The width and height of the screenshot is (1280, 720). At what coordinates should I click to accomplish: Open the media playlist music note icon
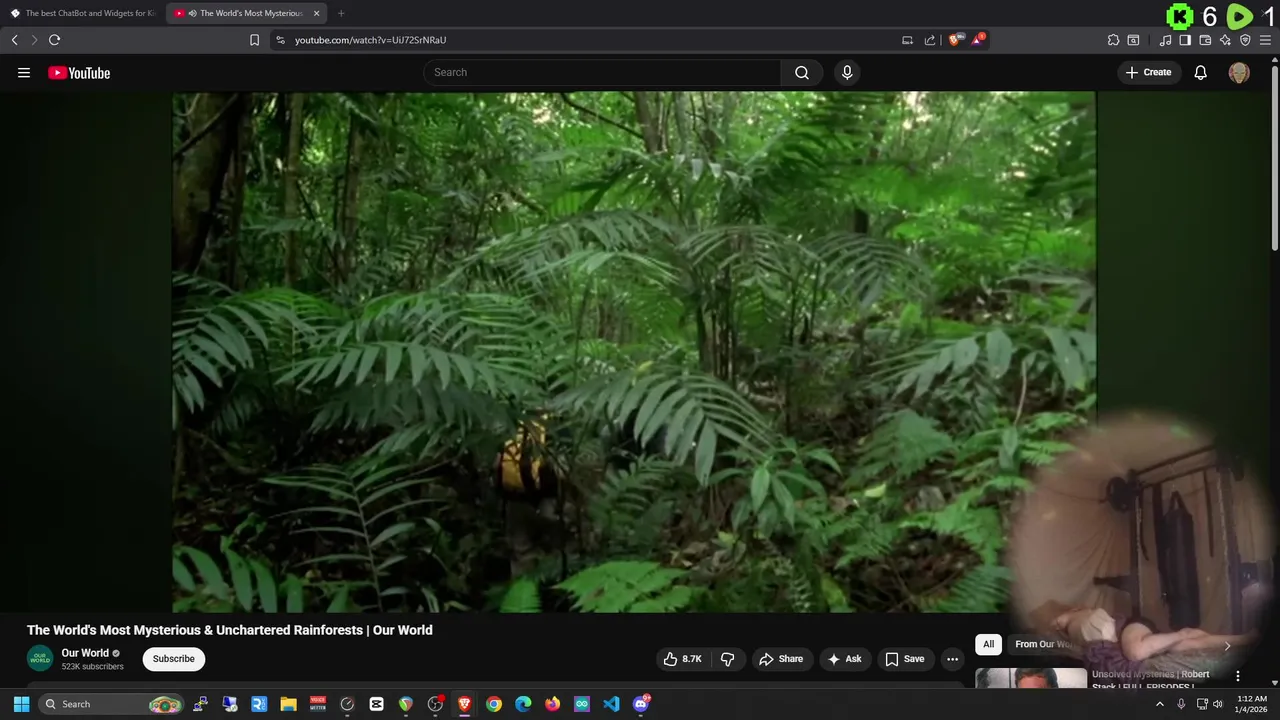point(1165,40)
